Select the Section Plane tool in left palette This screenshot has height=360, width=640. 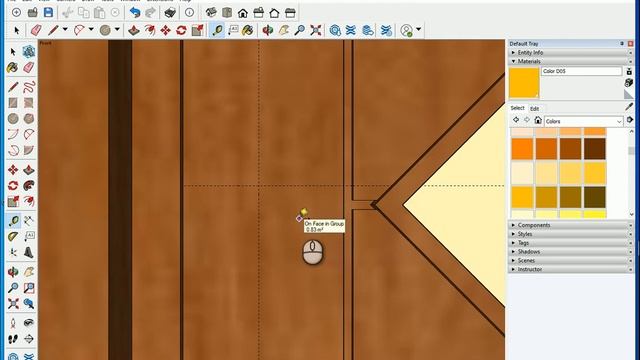[29, 339]
